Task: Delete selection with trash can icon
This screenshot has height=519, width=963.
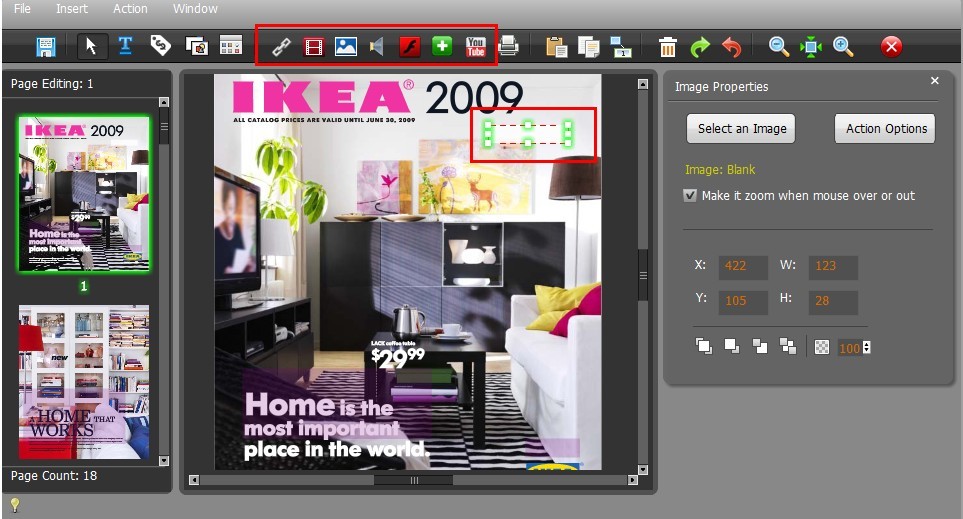Action: point(668,47)
